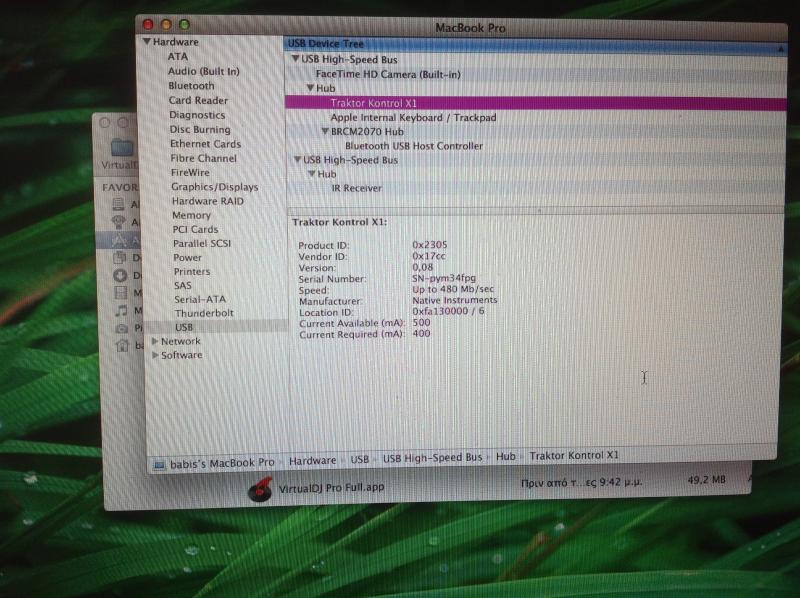
Task: Show Graphics/Displays information
Action: click(x=215, y=187)
